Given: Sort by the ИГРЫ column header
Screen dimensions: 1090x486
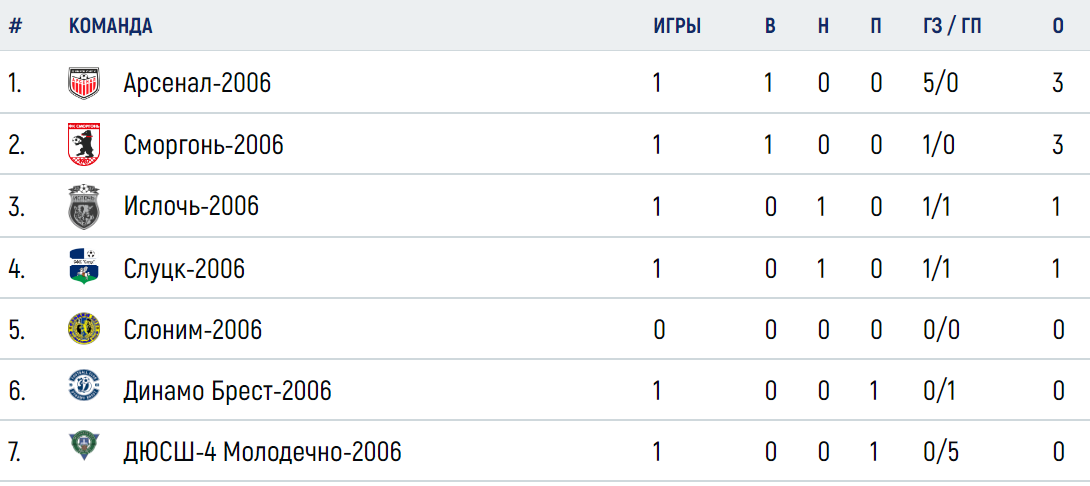Looking at the screenshot, I should (x=677, y=26).
